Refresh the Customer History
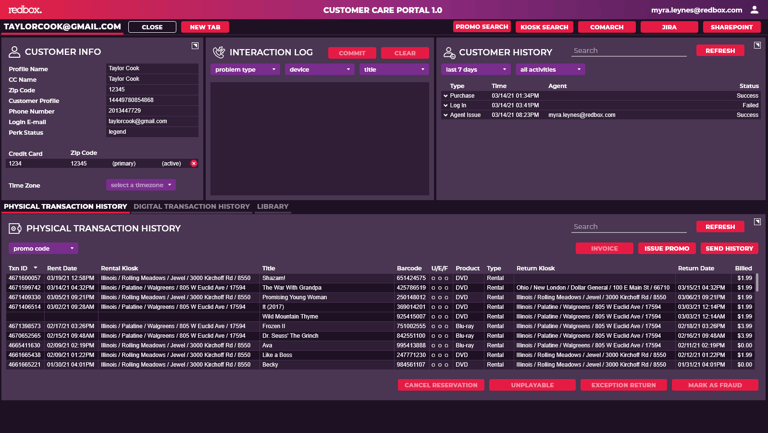The height and width of the screenshot is (433, 768). click(x=720, y=50)
